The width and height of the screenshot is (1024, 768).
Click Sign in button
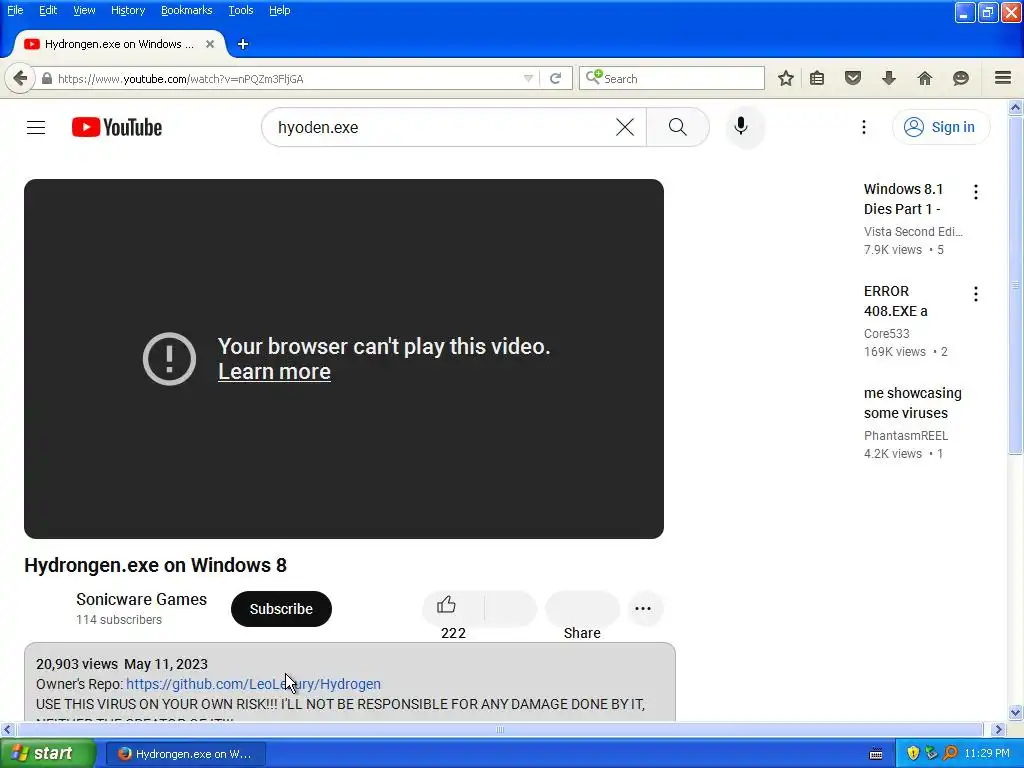click(x=940, y=127)
